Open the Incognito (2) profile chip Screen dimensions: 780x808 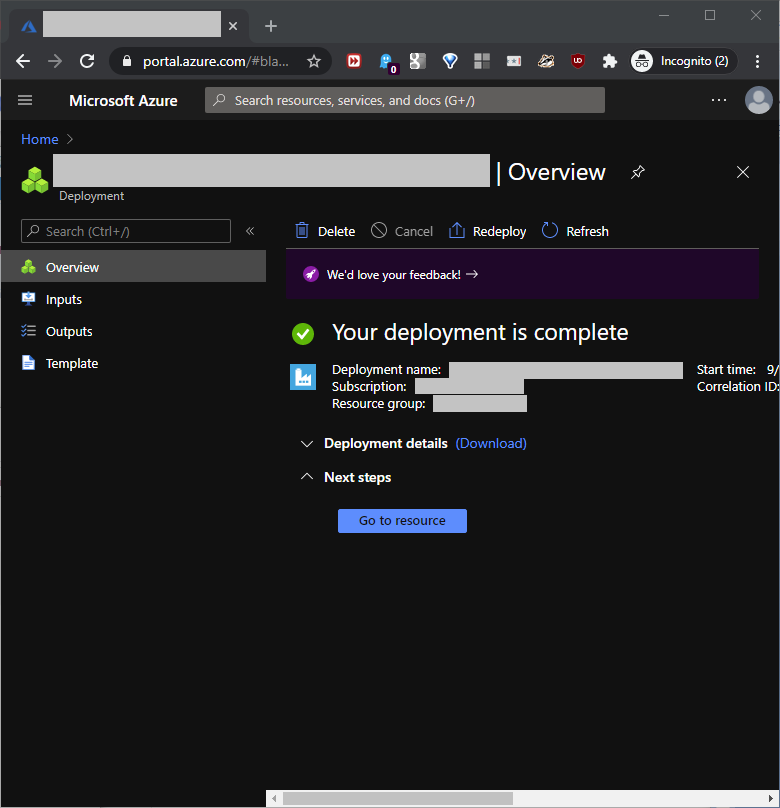(683, 61)
